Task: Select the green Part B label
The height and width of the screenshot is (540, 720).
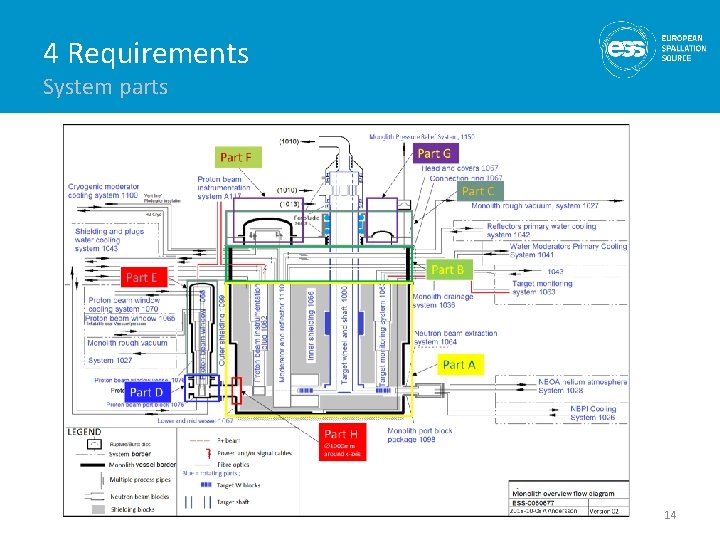Action: 448,270
